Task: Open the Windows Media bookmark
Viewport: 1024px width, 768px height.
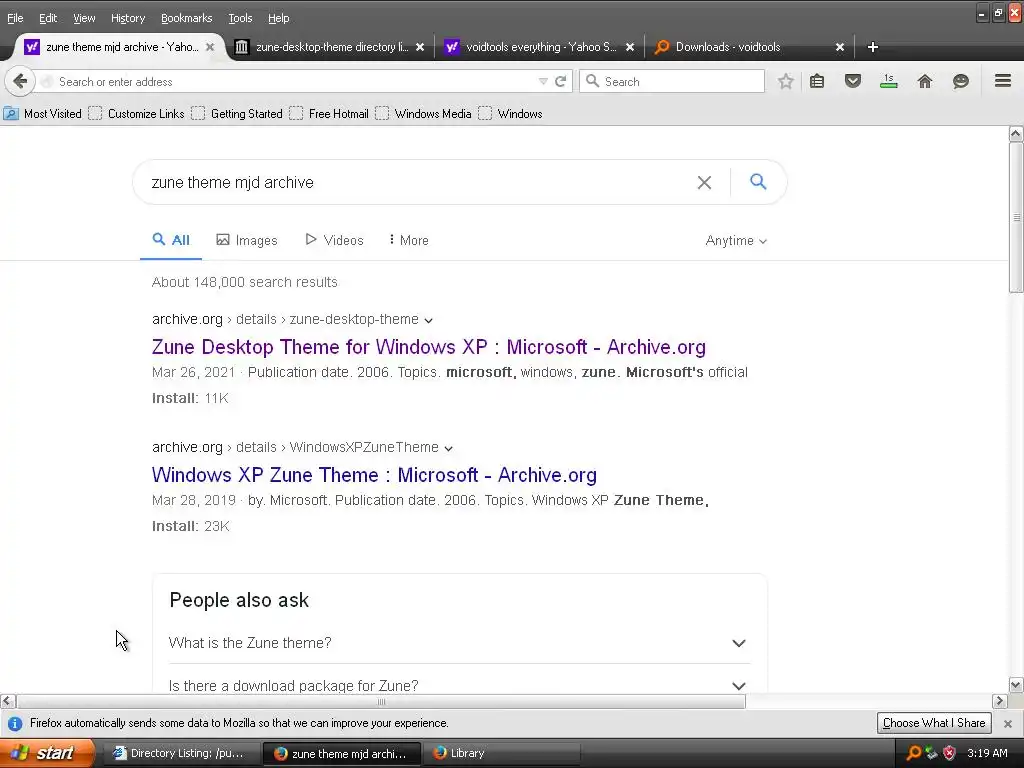Action: tap(423, 114)
